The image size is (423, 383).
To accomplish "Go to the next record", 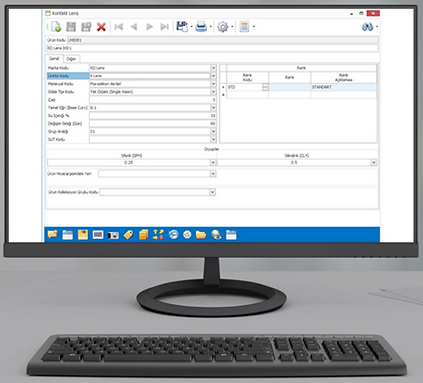I will click(149, 27).
